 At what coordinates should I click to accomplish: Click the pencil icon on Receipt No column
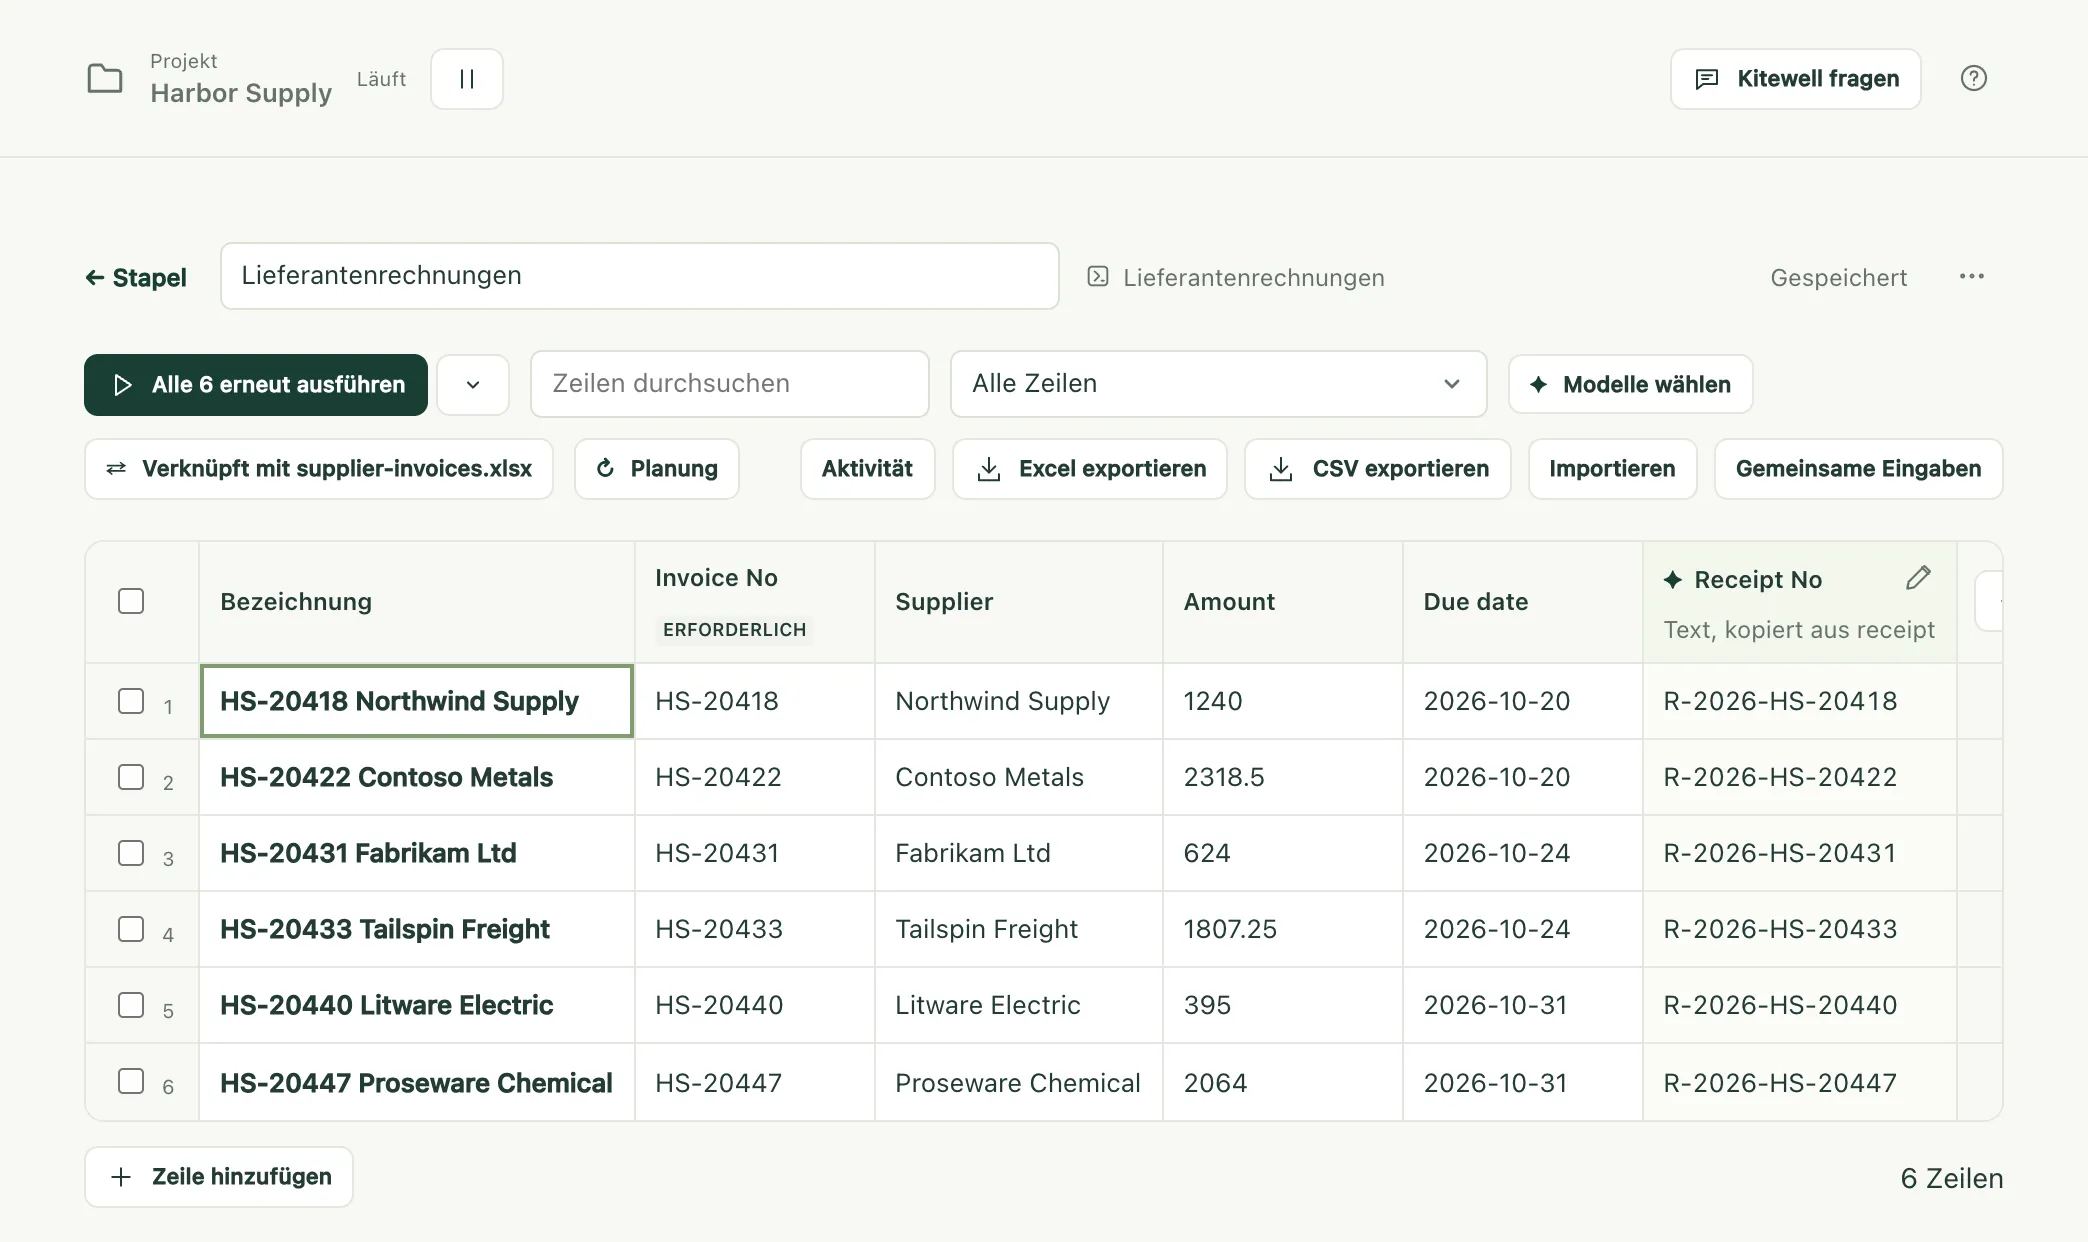click(x=1918, y=578)
